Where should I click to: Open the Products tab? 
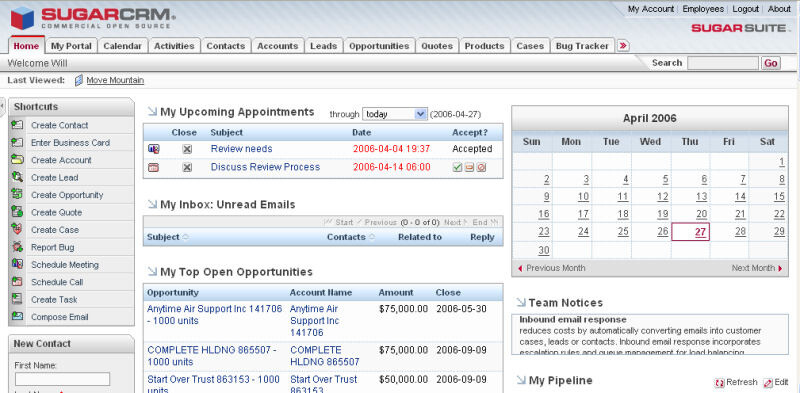click(x=484, y=46)
